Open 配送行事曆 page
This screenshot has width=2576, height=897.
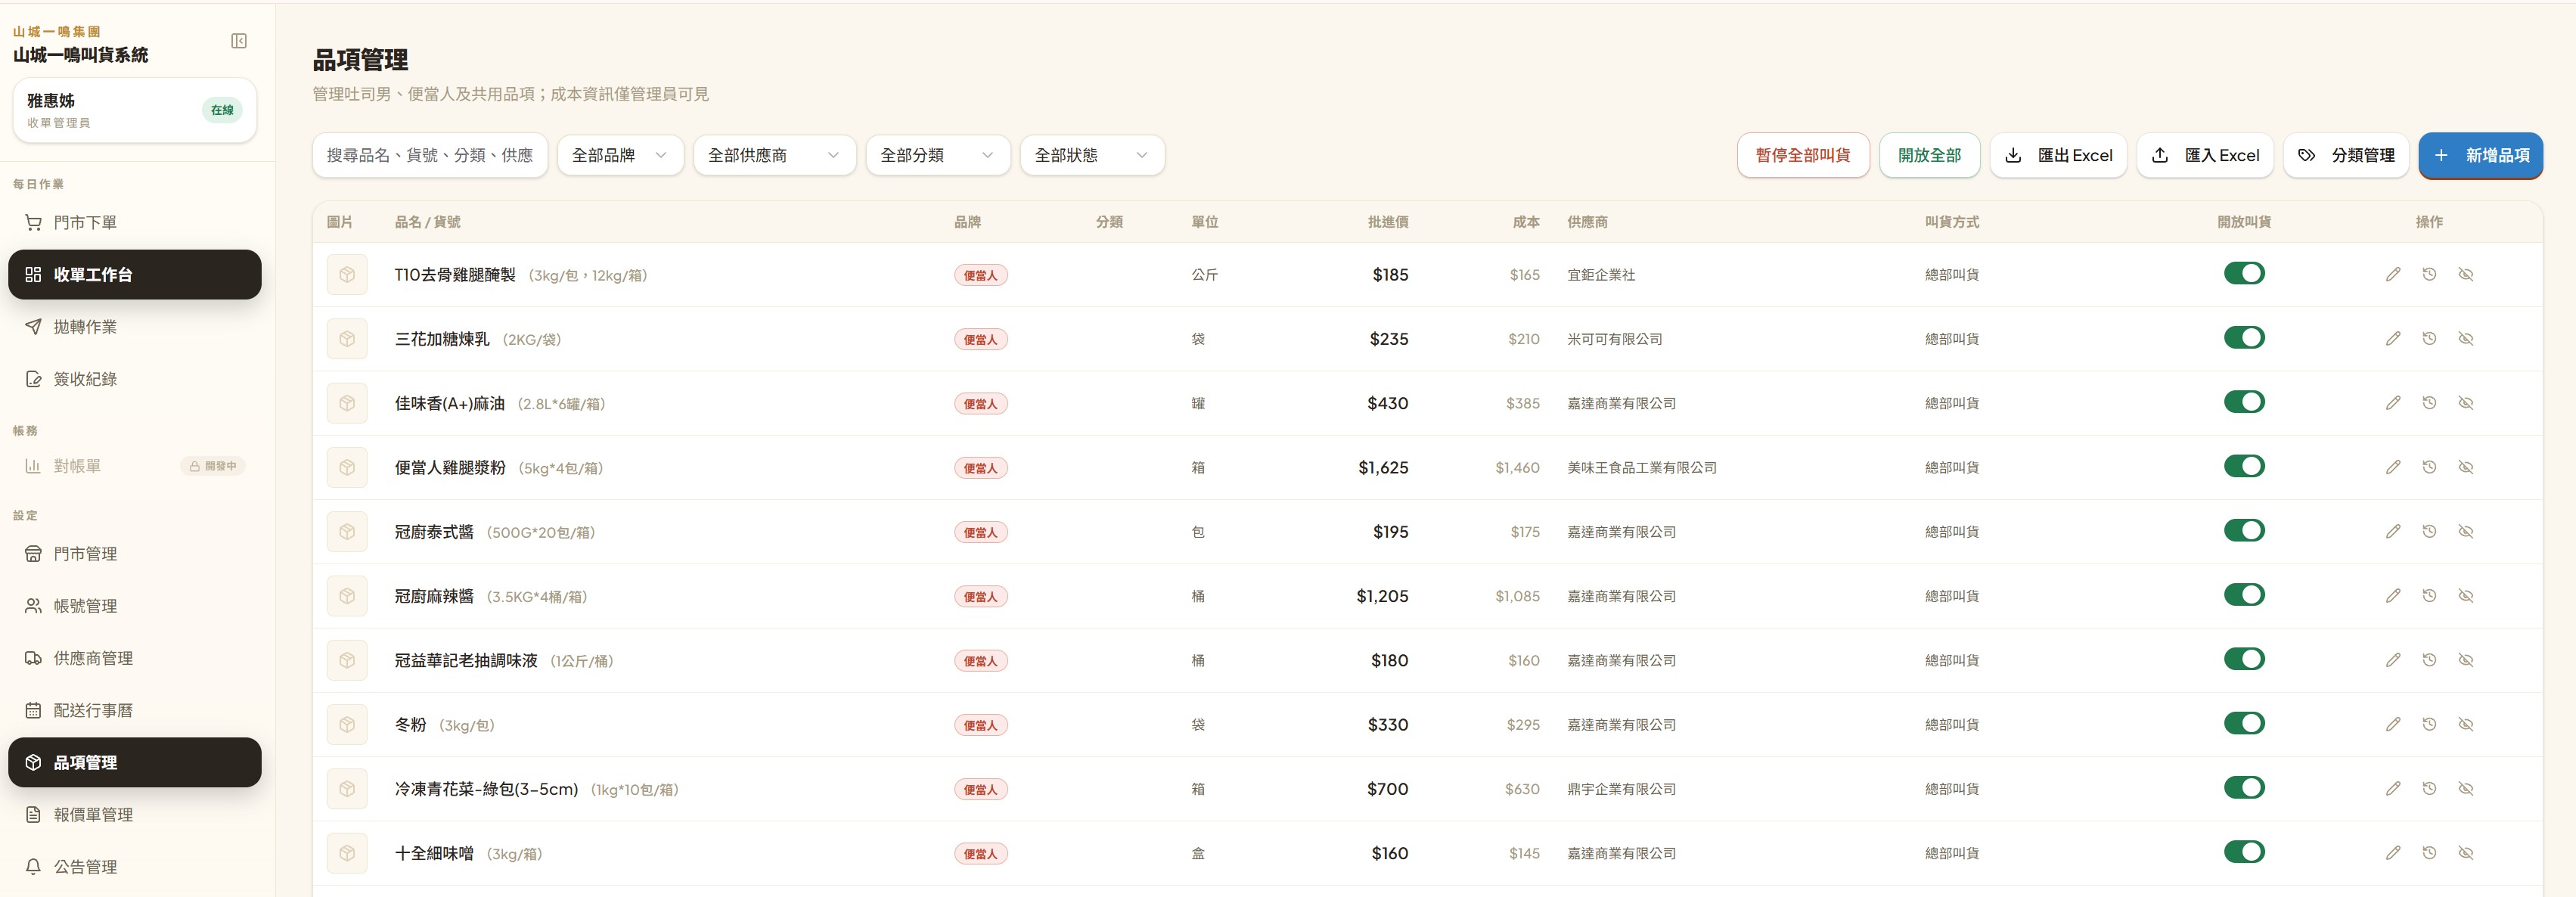point(135,710)
